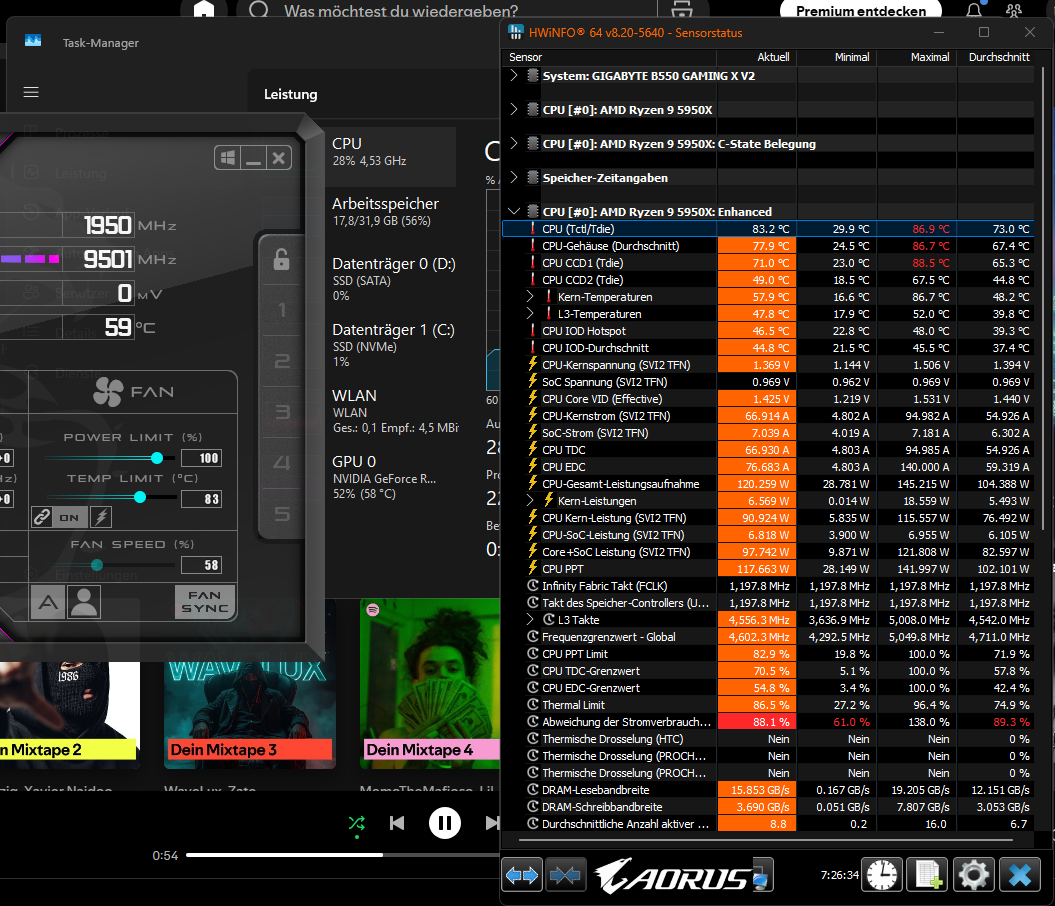Image resolution: width=1055 pixels, height=906 pixels.
Task: Click the collapse columns arrows icon in HWiNFO
Action: (565, 875)
